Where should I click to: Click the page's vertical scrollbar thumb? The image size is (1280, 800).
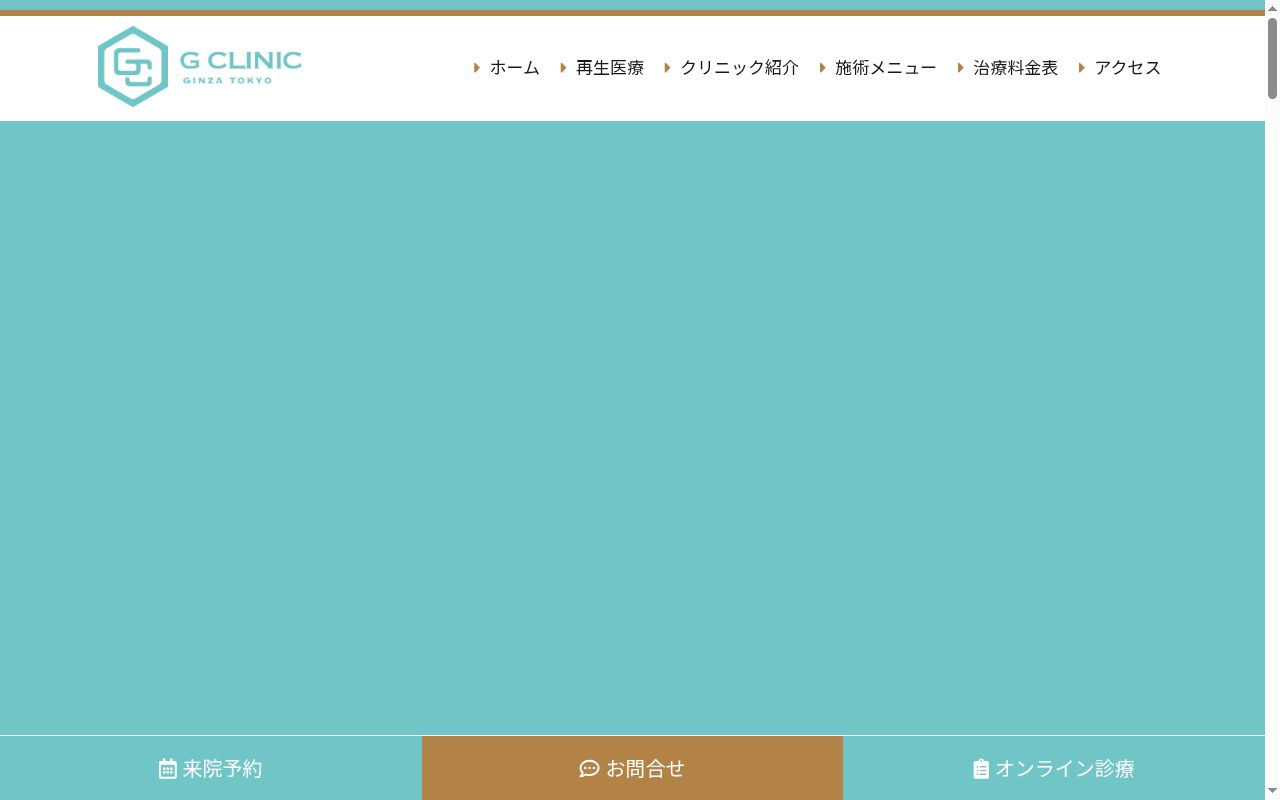1272,58
